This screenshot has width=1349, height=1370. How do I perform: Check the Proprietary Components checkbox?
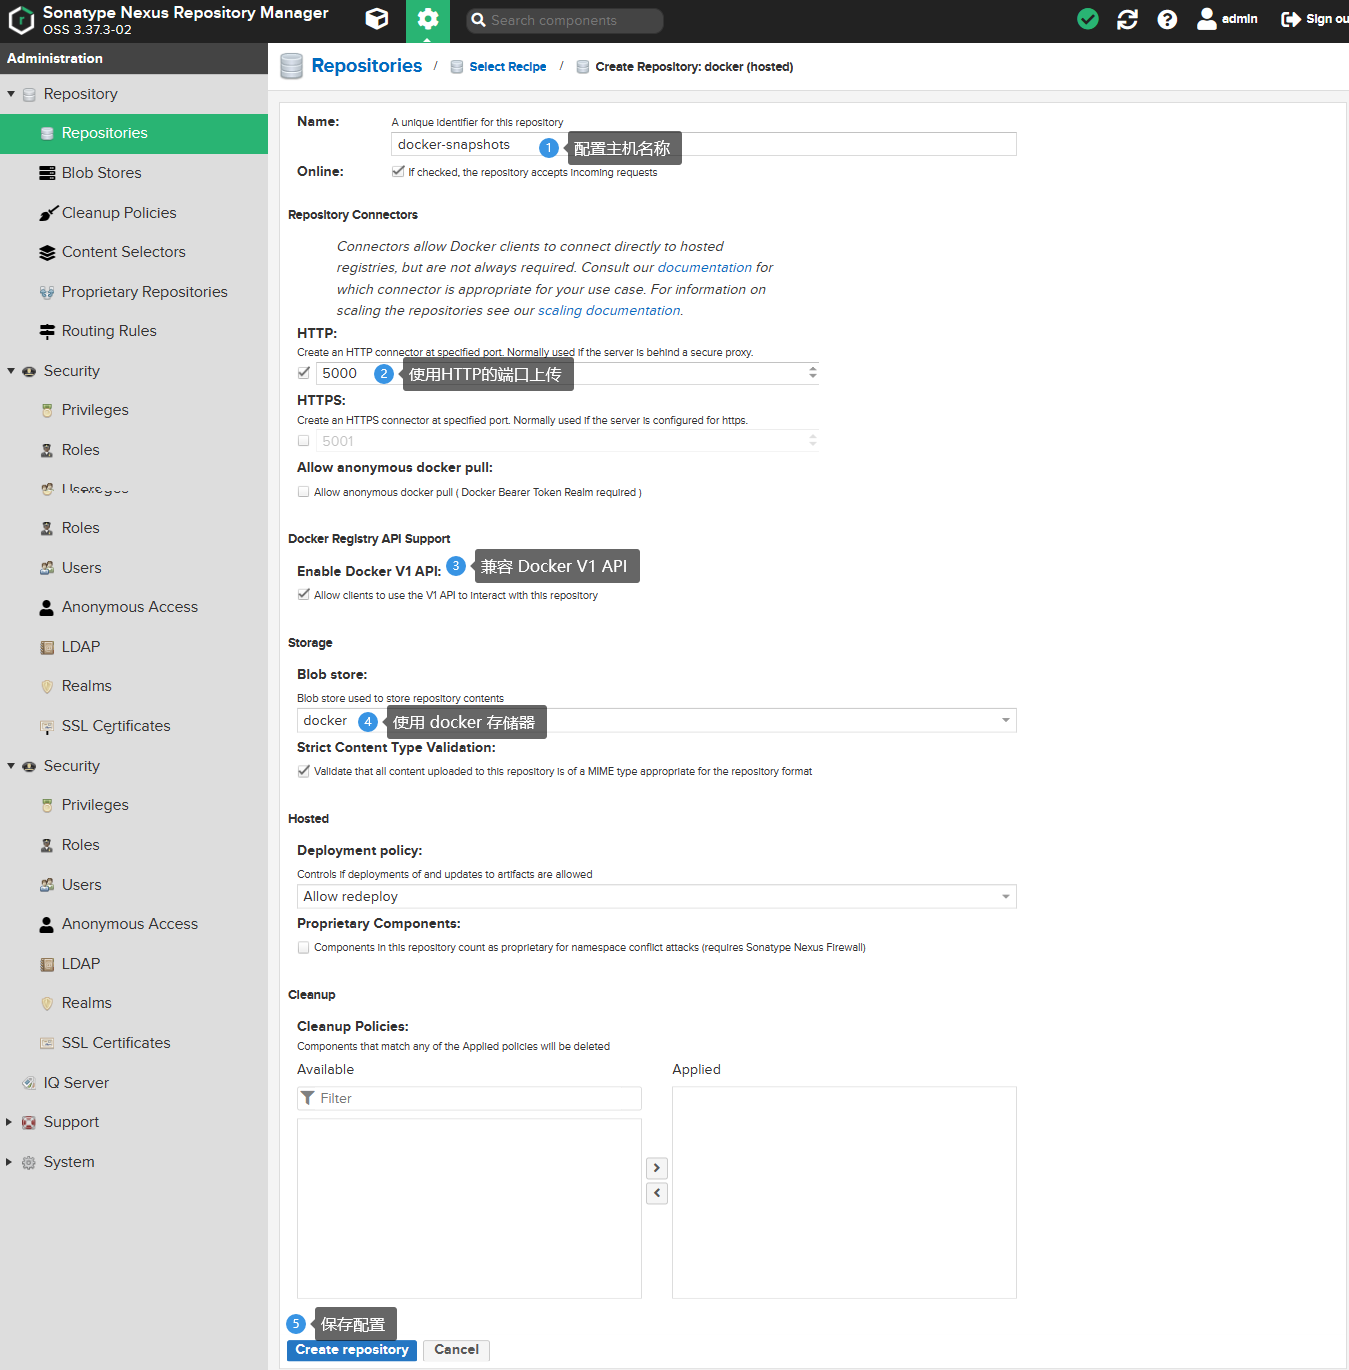point(303,947)
